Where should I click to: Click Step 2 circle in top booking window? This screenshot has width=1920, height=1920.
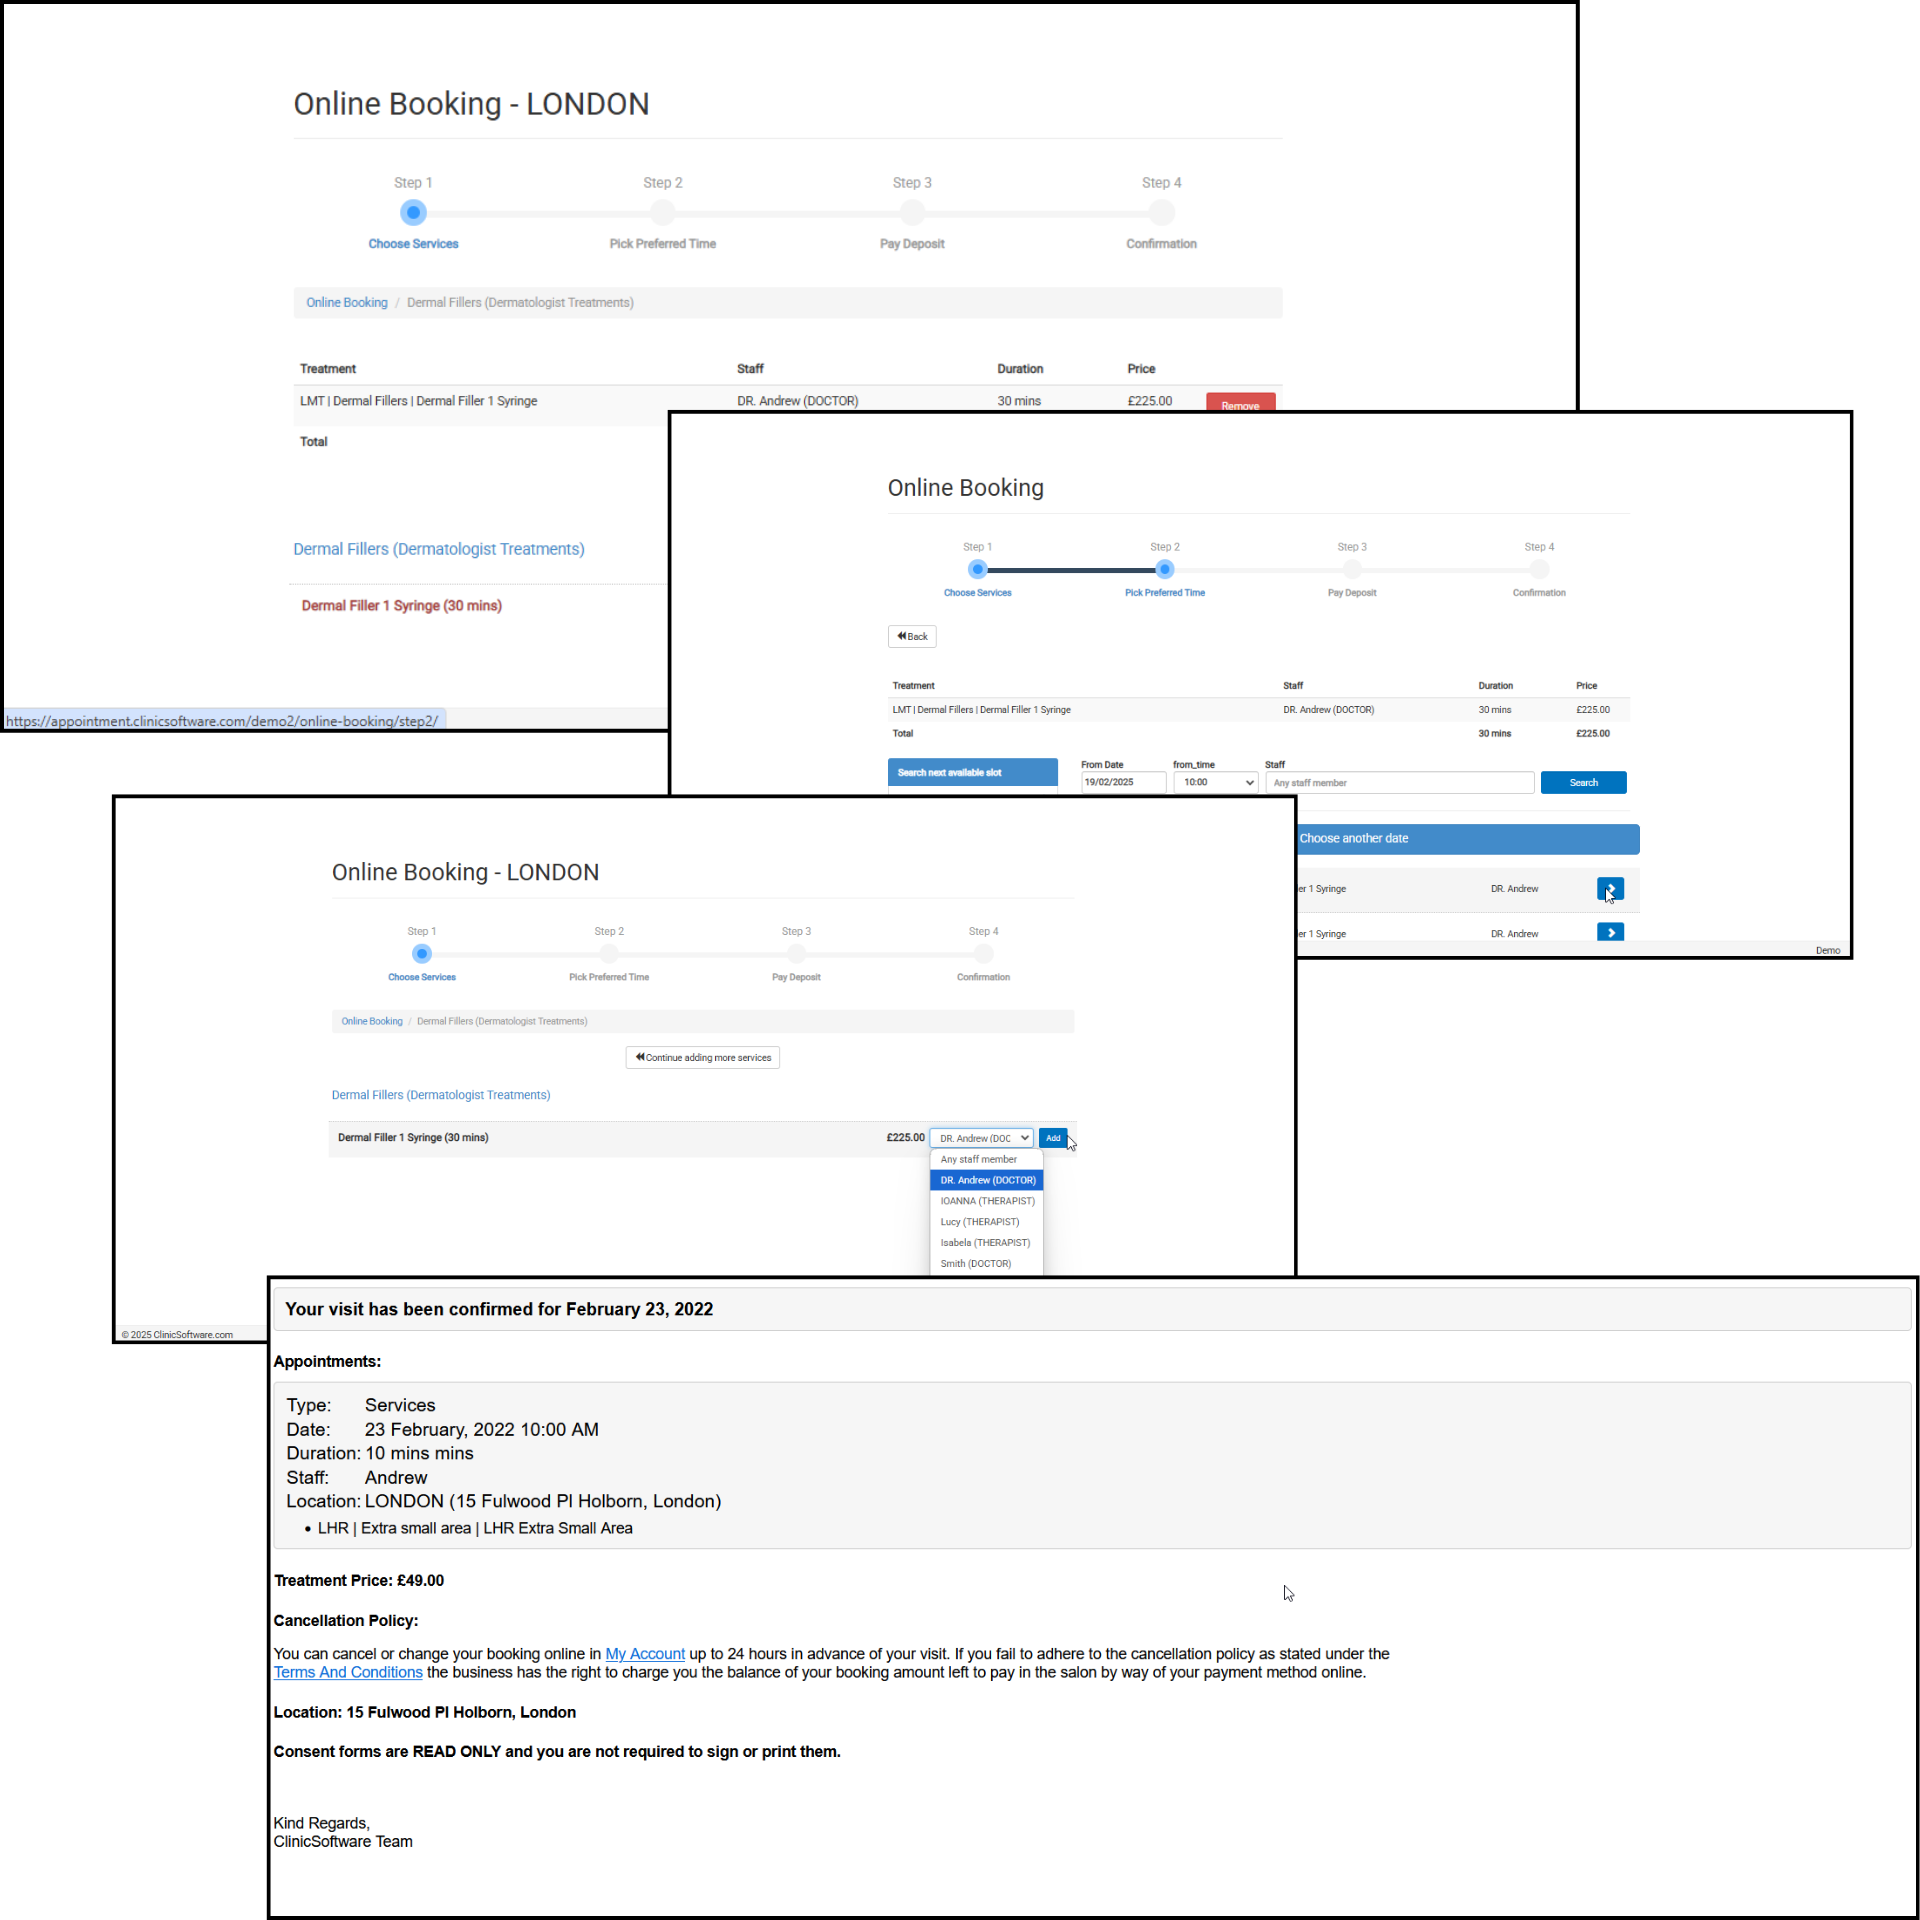point(662,213)
